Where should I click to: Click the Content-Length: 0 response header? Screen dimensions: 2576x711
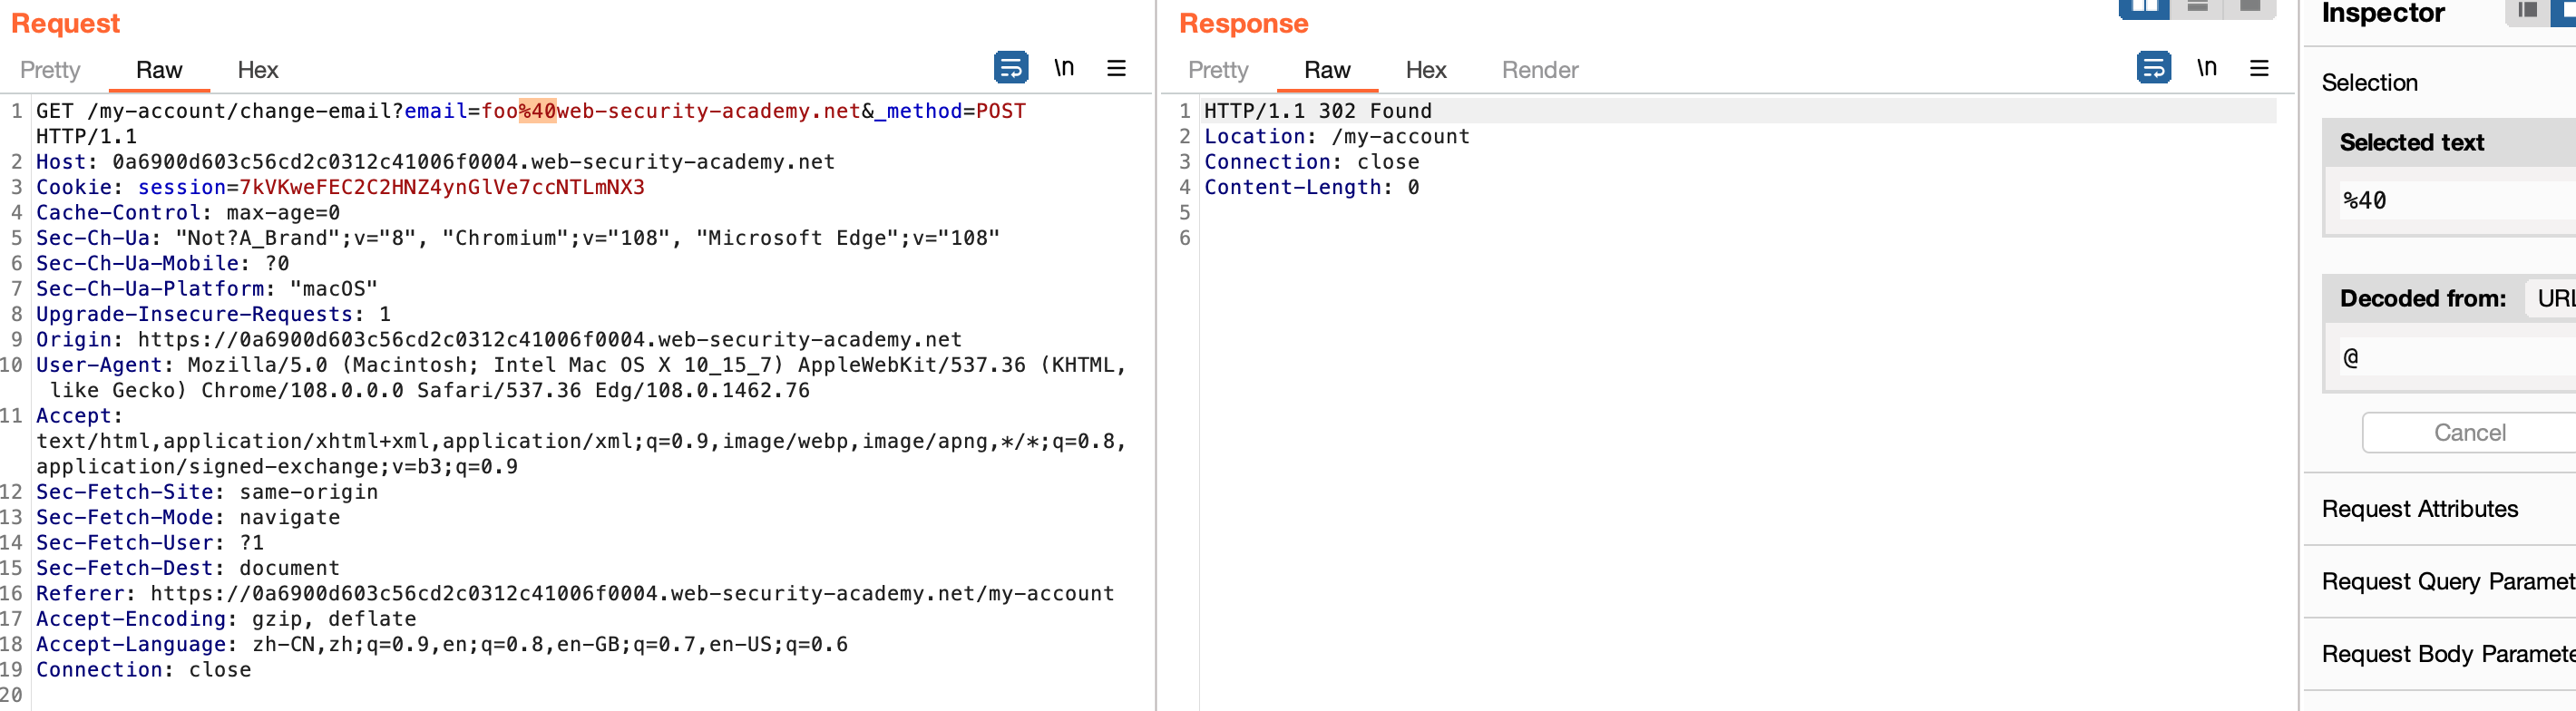pos(1311,187)
